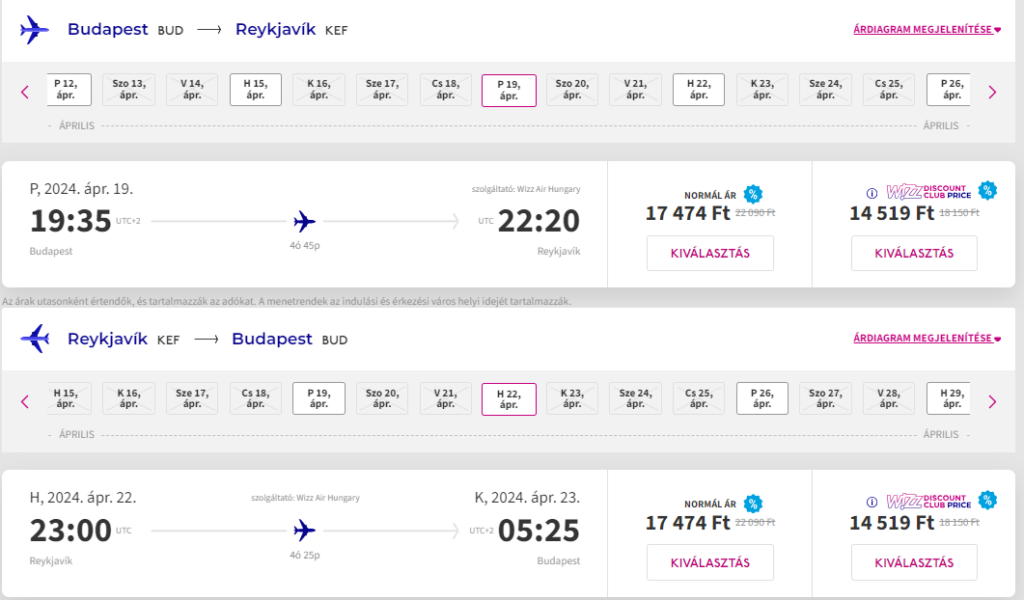Image resolution: width=1024 pixels, height=600 pixels.
Task: Choose return normal price Kiválasztás button
Action: (710, 562)
